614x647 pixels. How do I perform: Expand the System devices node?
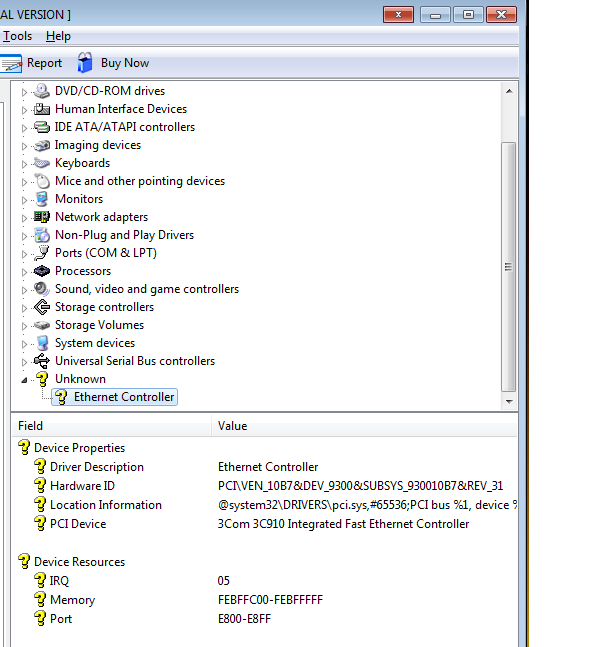point(24,344)
